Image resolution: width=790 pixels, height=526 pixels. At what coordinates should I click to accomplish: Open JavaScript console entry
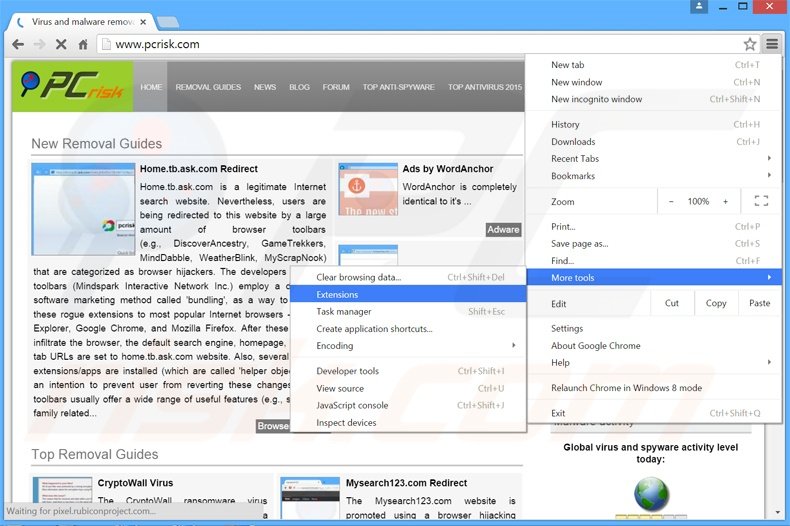pyautogui.click(x=409, y=405)
